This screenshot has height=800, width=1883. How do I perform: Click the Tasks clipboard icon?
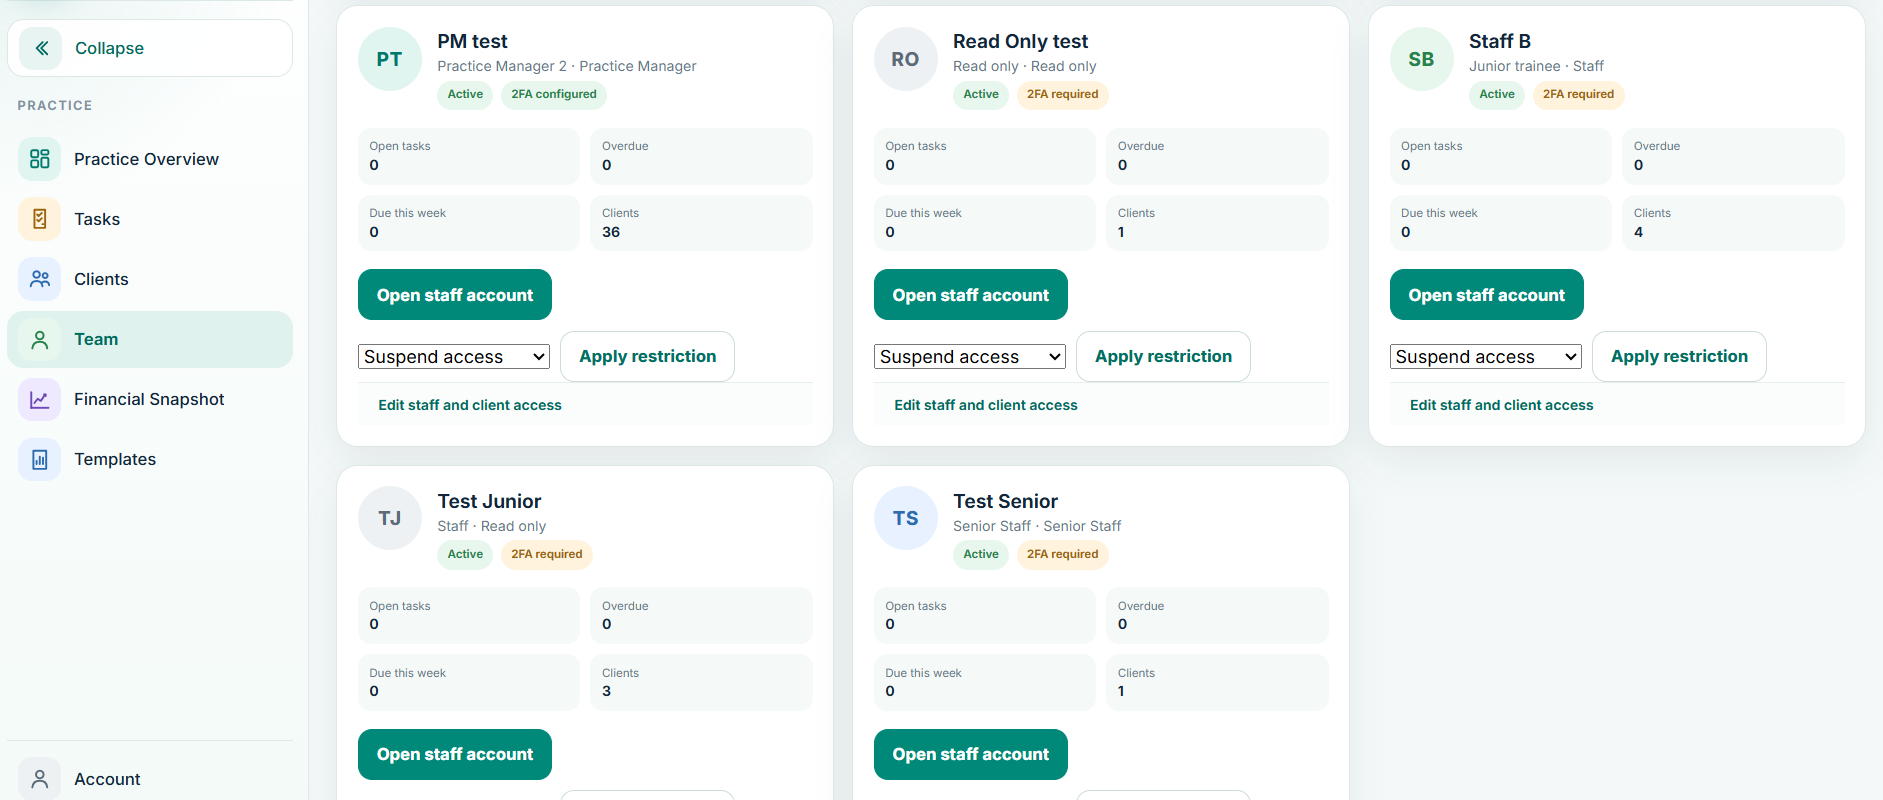[40, 219]
